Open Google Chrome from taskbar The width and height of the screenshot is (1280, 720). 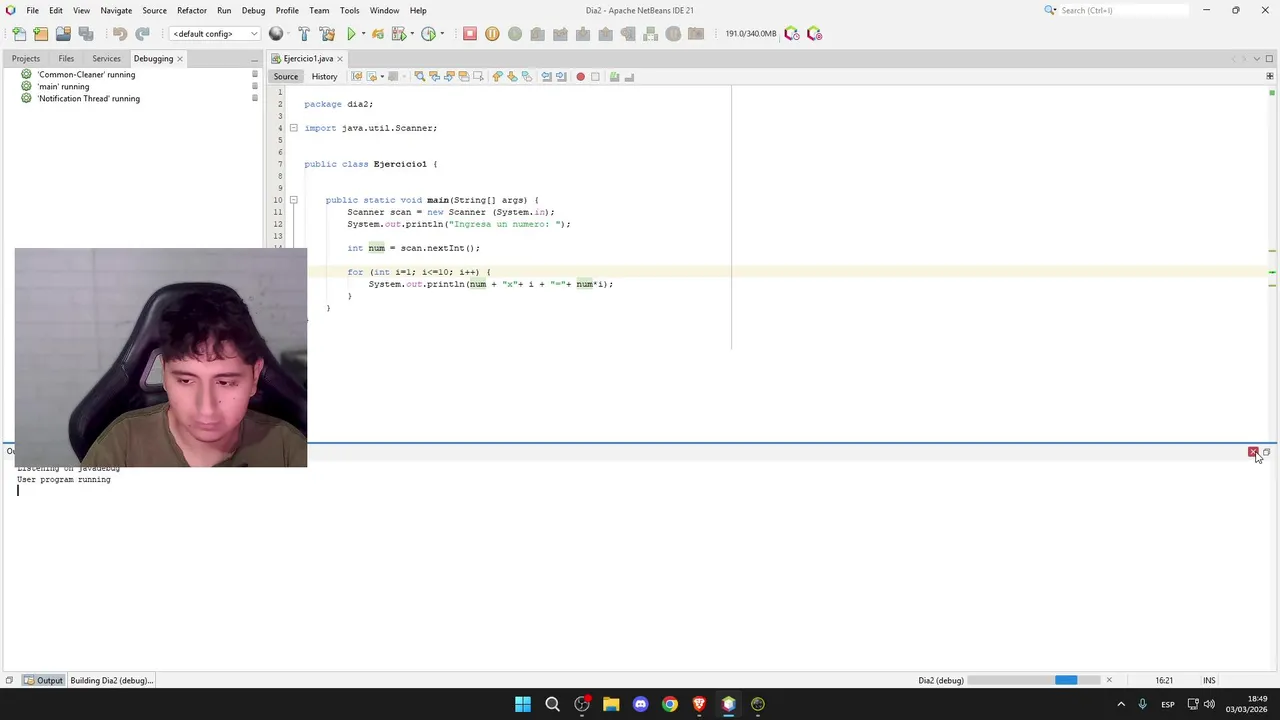point(670,704)
